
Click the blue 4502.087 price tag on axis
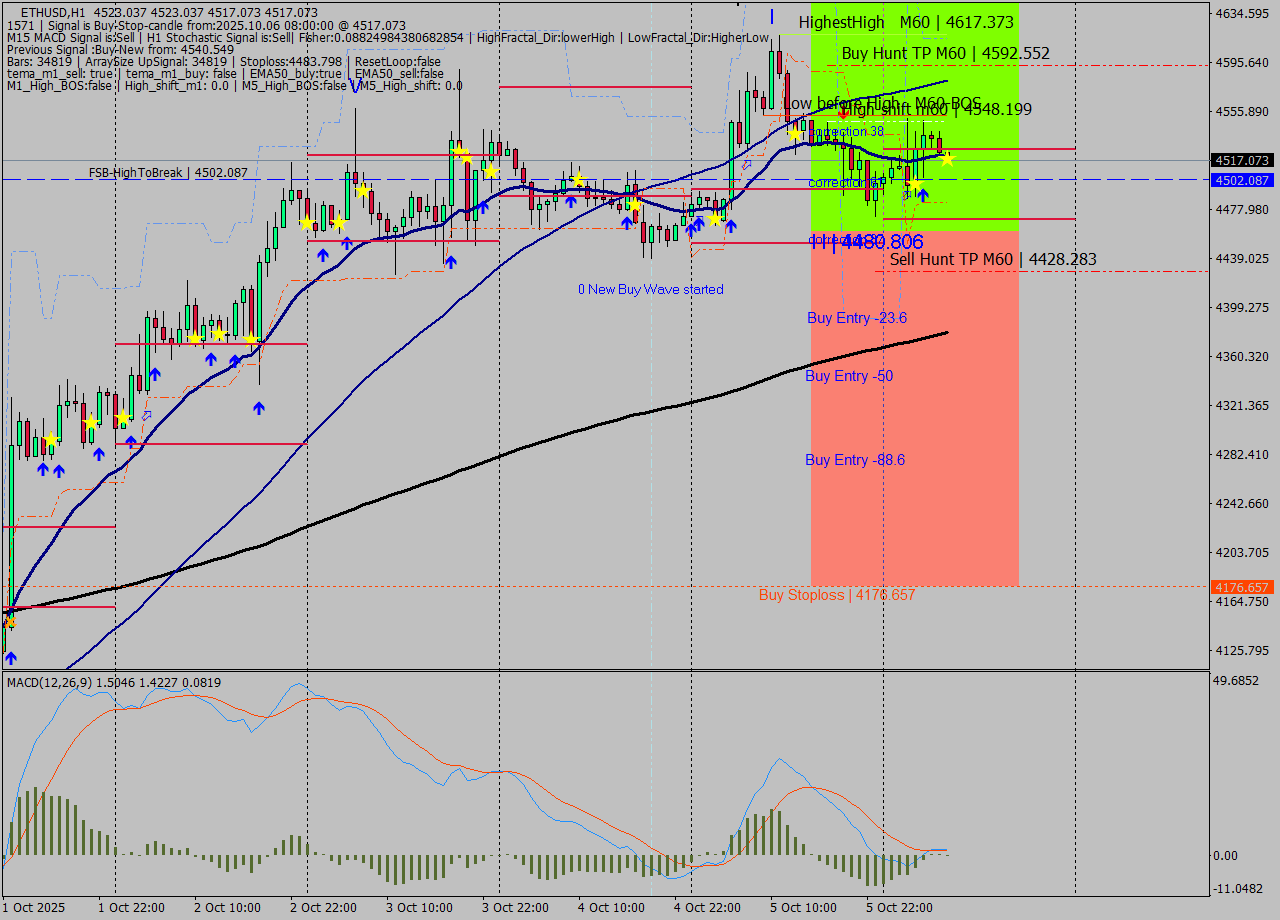(1241, 180)
